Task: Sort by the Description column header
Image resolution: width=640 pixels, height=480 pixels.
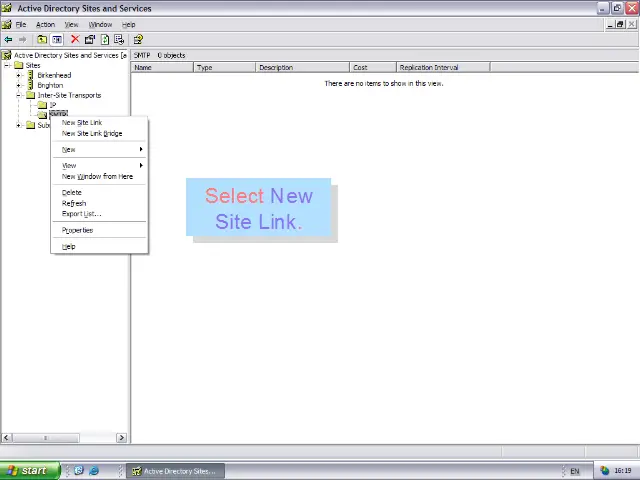Action: click(302, 67)
